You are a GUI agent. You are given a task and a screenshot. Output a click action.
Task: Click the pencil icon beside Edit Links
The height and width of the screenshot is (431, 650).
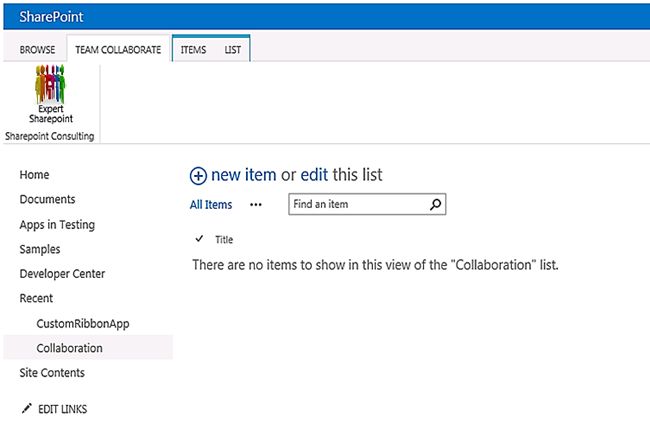coord(26,409)
